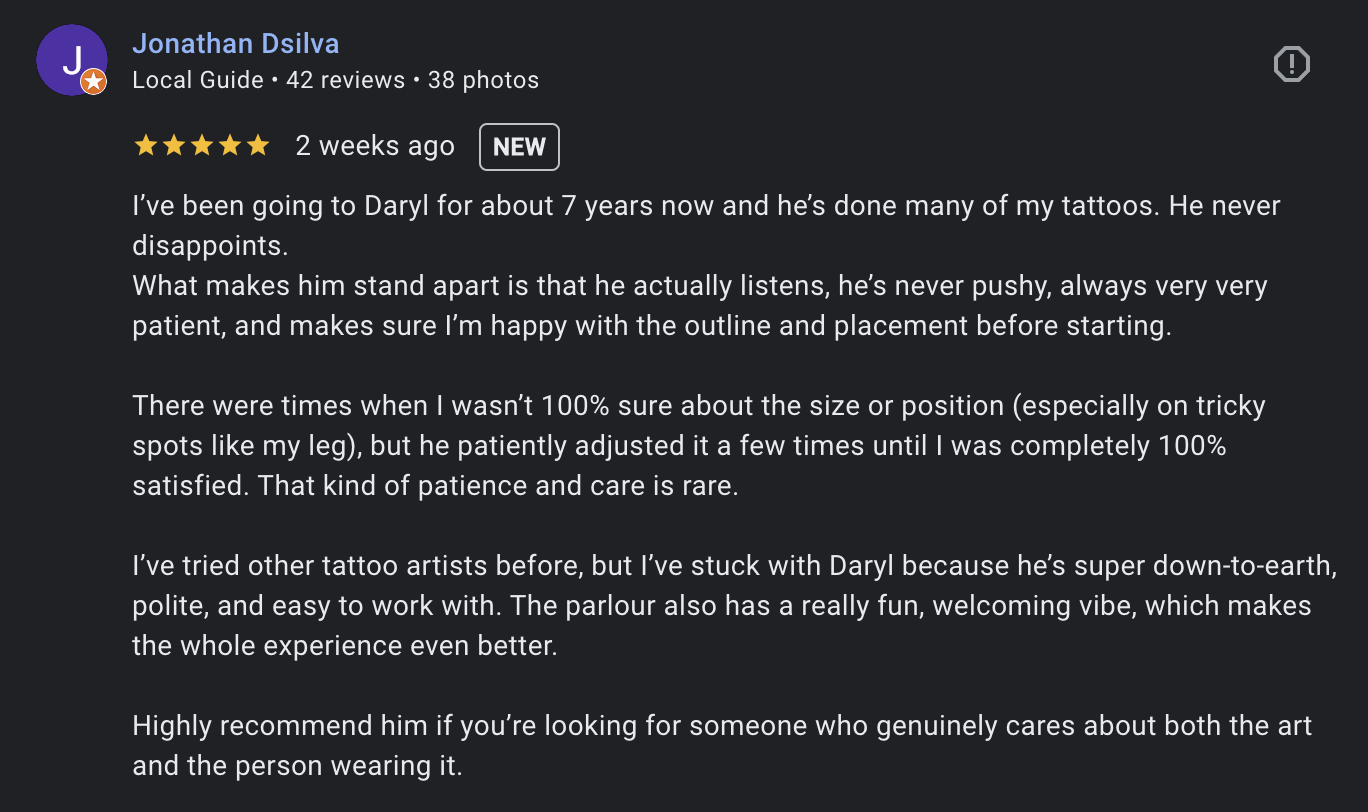Click paragraph starting There were times when
The image size is (1368, 812).
pos(699,446)
